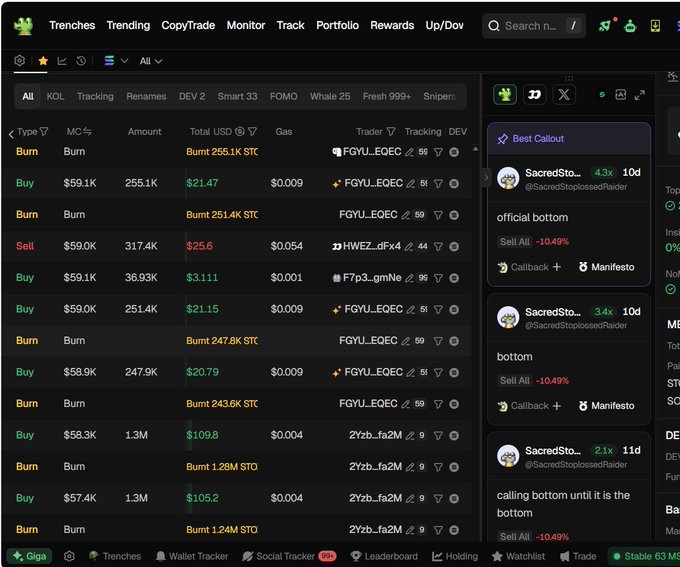Open transaction link in $109.8 buy row
The width and height of the screenshot is (680, 567).
point(454,436)
